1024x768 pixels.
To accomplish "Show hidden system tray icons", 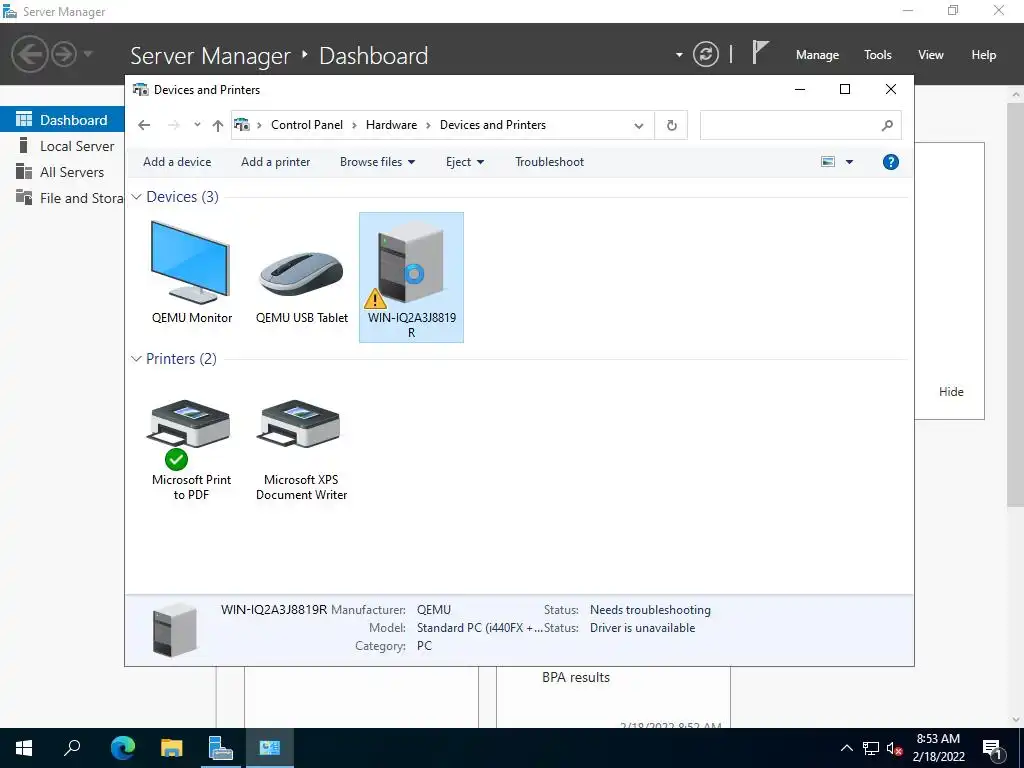I will 846,748.
